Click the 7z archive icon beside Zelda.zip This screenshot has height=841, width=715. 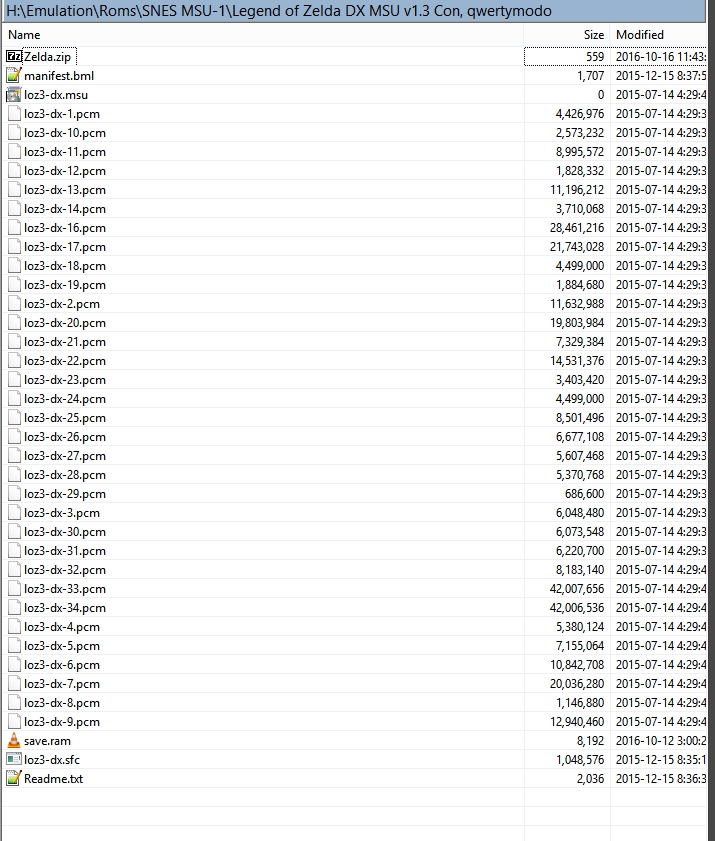coord(14,56)
